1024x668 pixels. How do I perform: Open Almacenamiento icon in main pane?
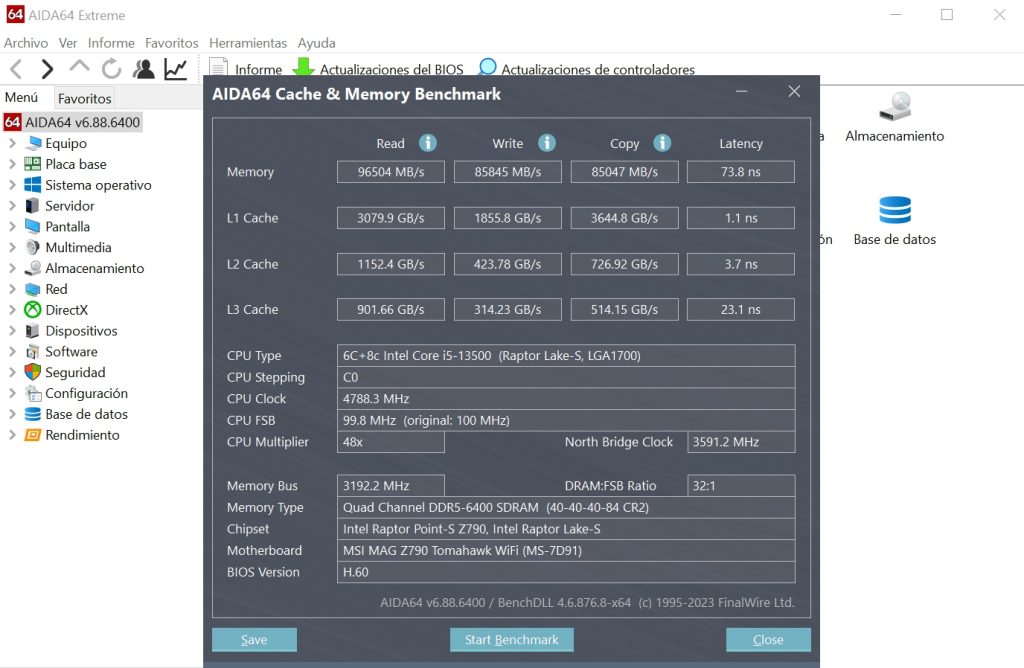tap(895, 106)
